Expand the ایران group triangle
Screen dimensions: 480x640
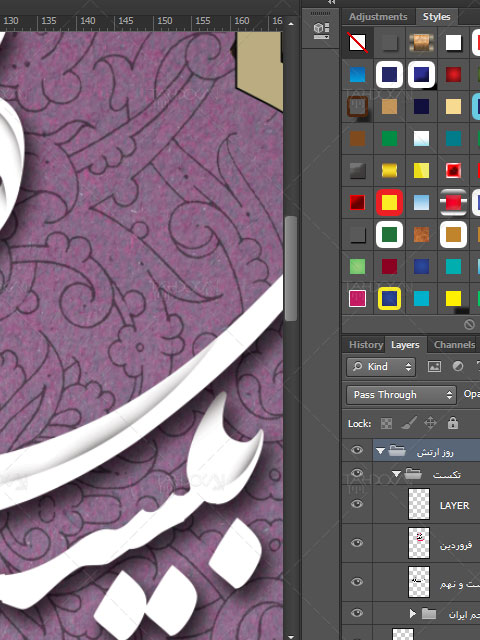tap(412, 613)
